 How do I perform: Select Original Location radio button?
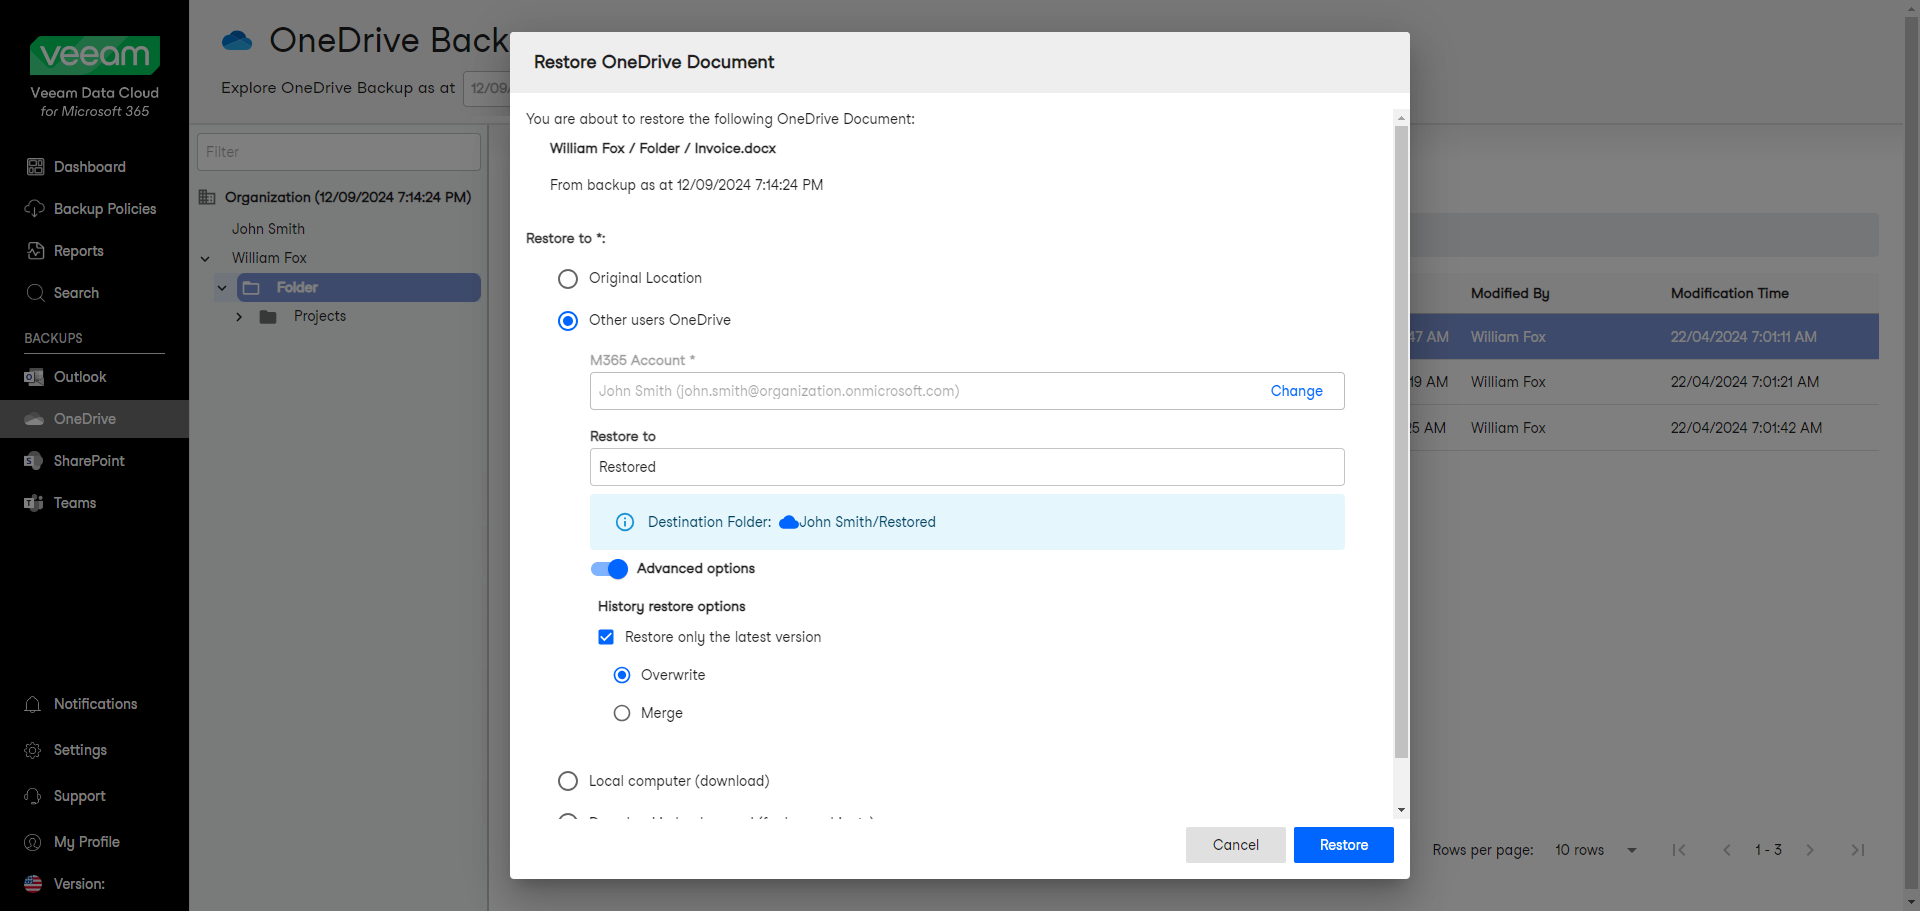(x=568, y=279)
